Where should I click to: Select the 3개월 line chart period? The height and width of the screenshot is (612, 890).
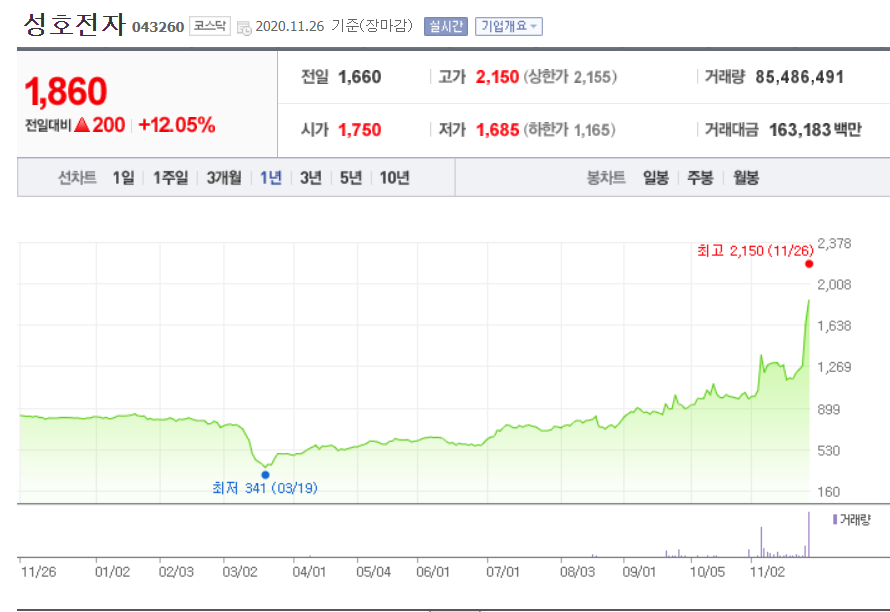click(x=224, y=178)
